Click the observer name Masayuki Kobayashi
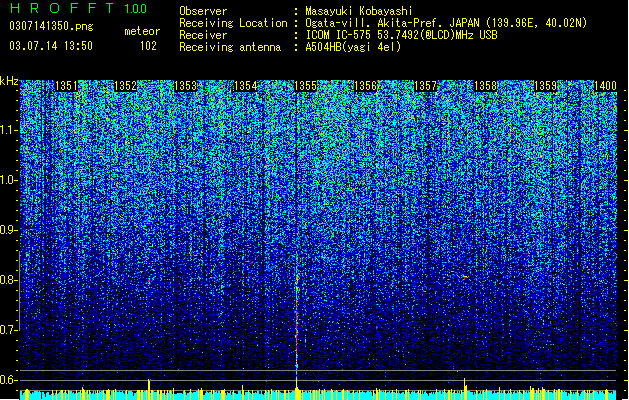 359,11
